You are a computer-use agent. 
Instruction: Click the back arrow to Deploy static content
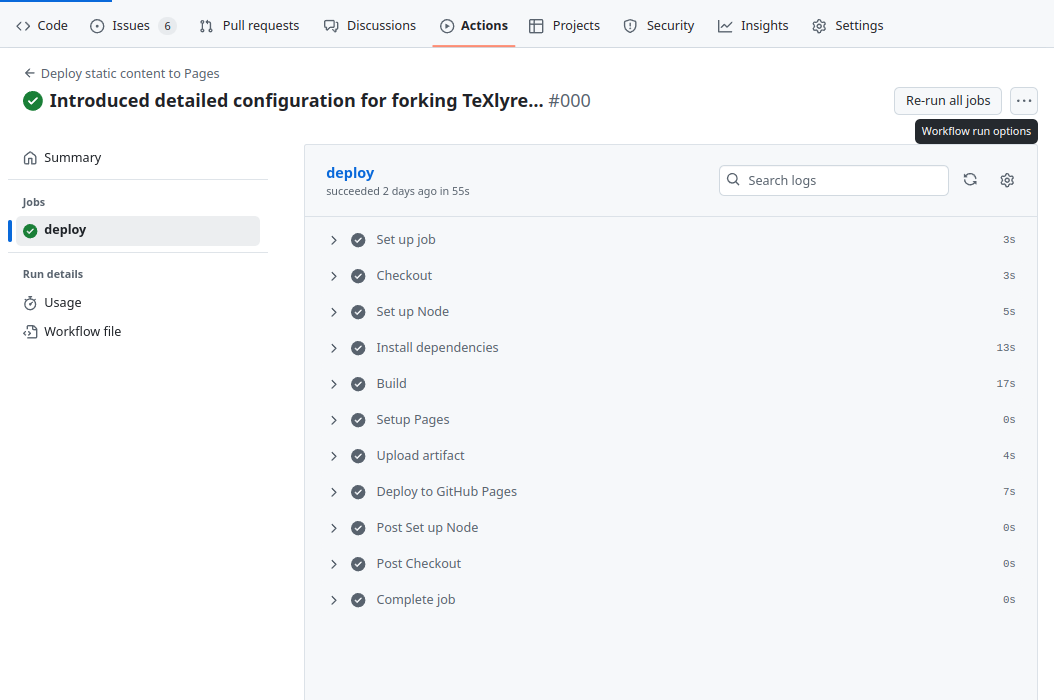click(29, 74)
